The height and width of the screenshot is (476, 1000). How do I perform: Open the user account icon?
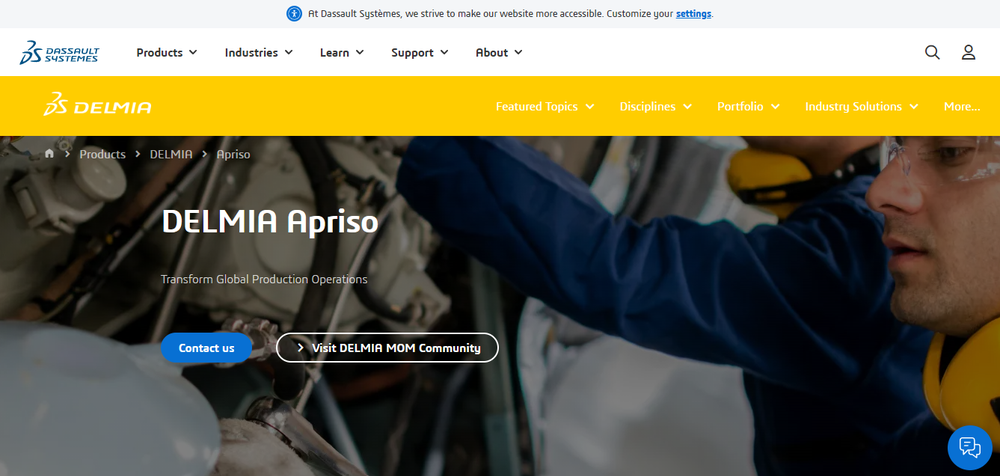tap(968, 52)
